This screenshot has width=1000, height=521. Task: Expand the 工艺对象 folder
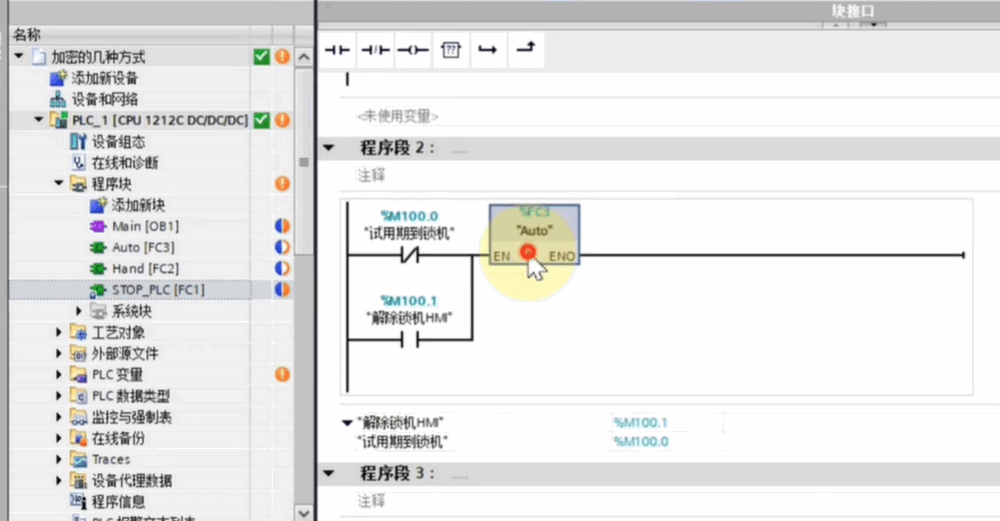click(59, 333)
